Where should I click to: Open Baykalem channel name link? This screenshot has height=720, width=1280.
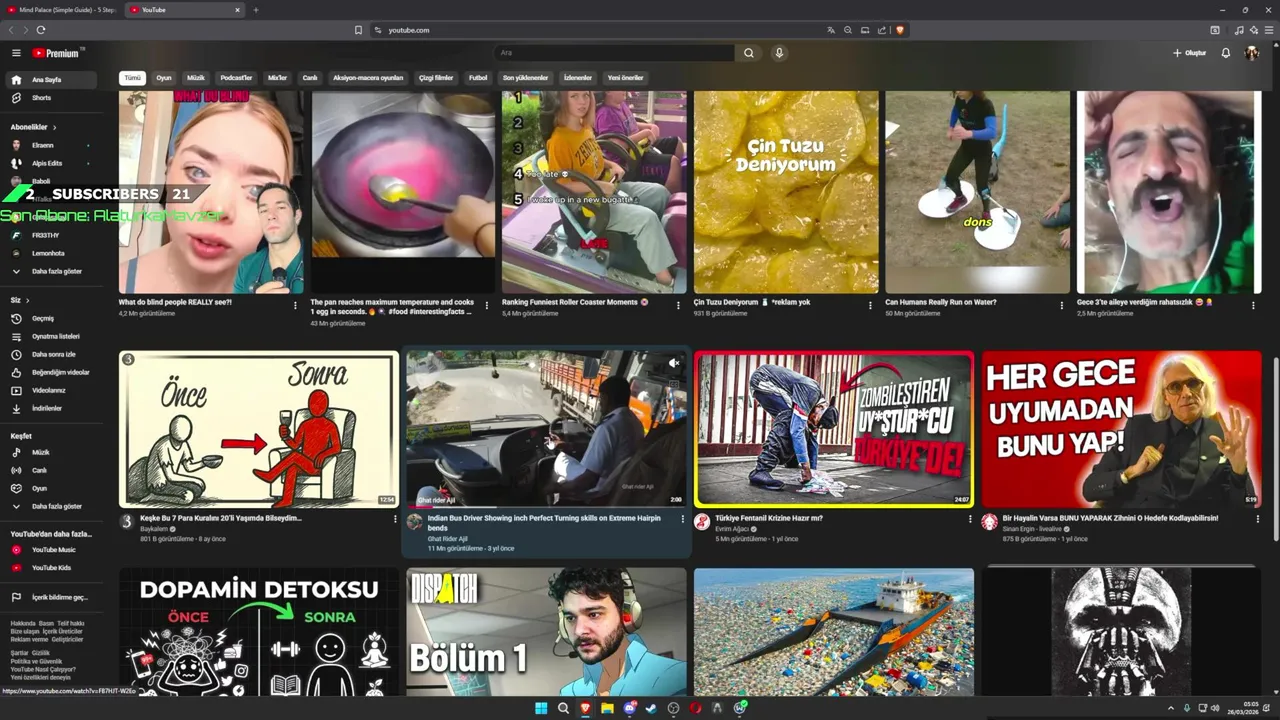[x=156, y=529]
